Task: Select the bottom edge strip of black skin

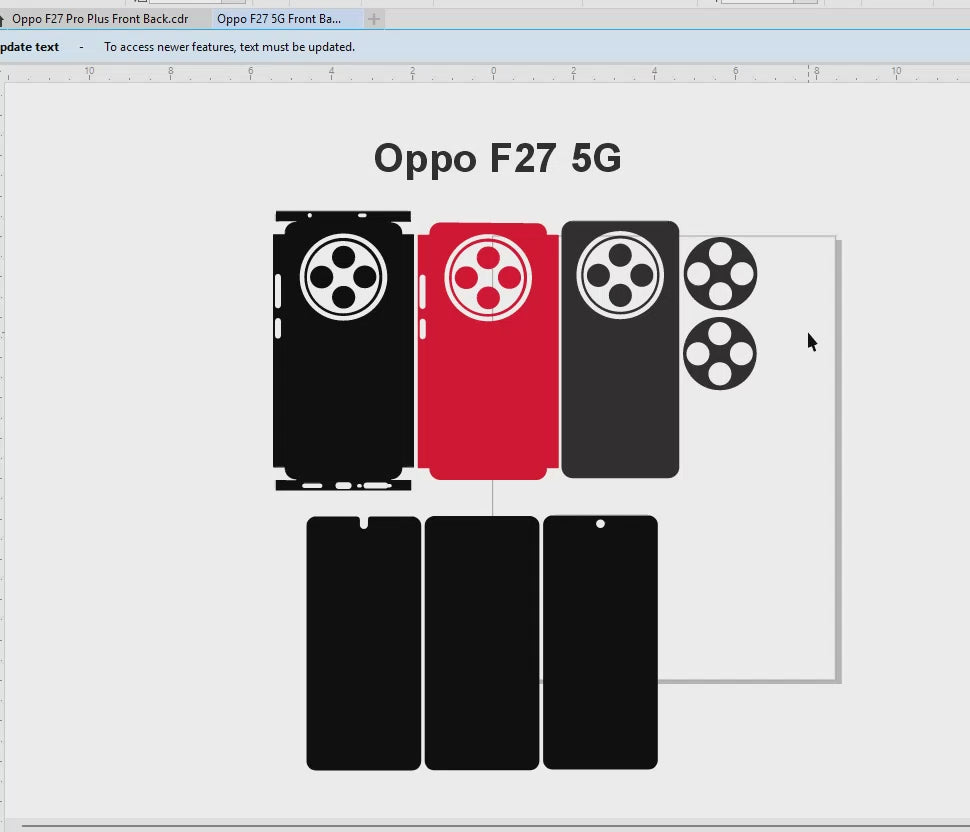Action: click(x=343, y=485)
